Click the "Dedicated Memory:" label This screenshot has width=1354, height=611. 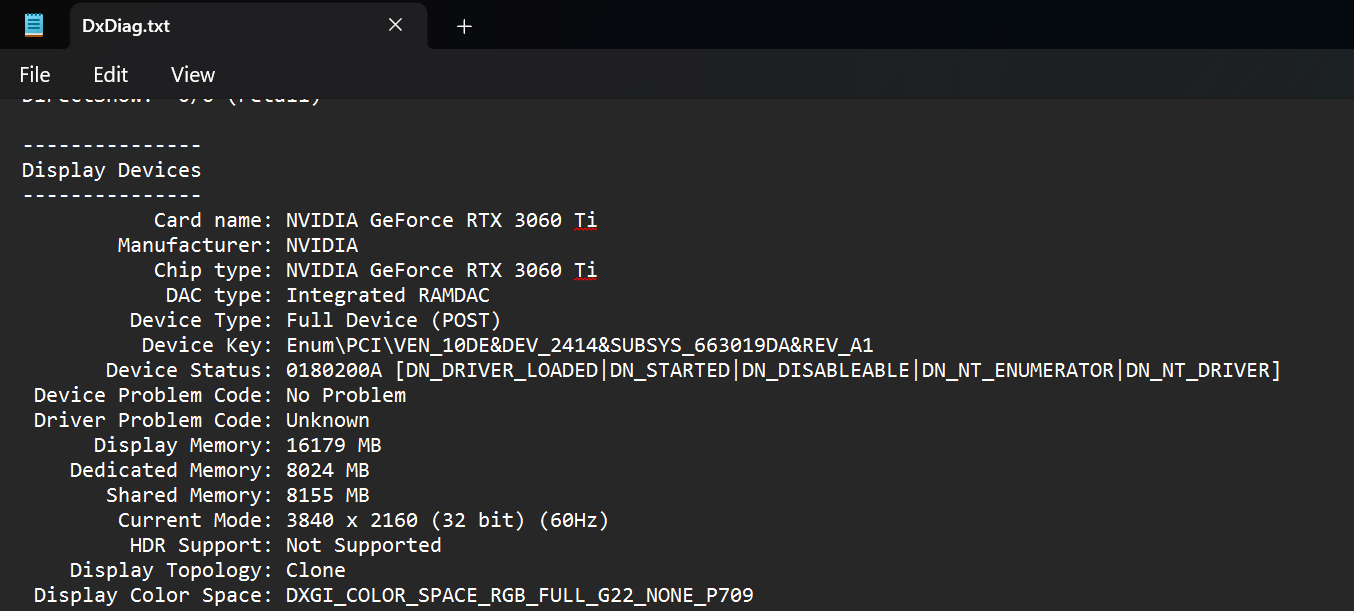(x=172, y=470)
